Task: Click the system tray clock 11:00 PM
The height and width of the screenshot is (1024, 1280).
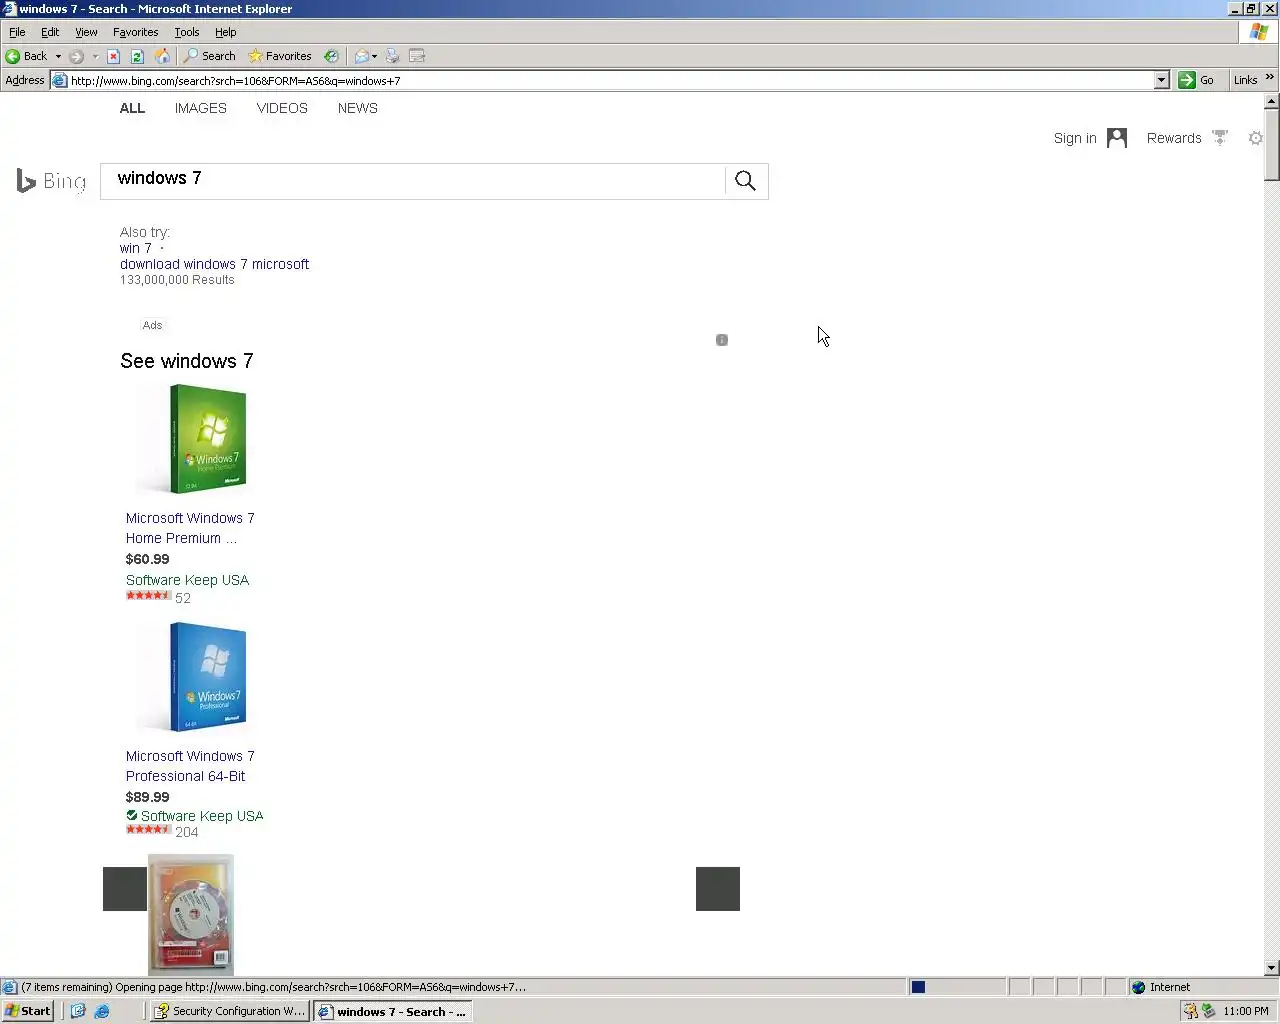Action: click(1246, 1011)
